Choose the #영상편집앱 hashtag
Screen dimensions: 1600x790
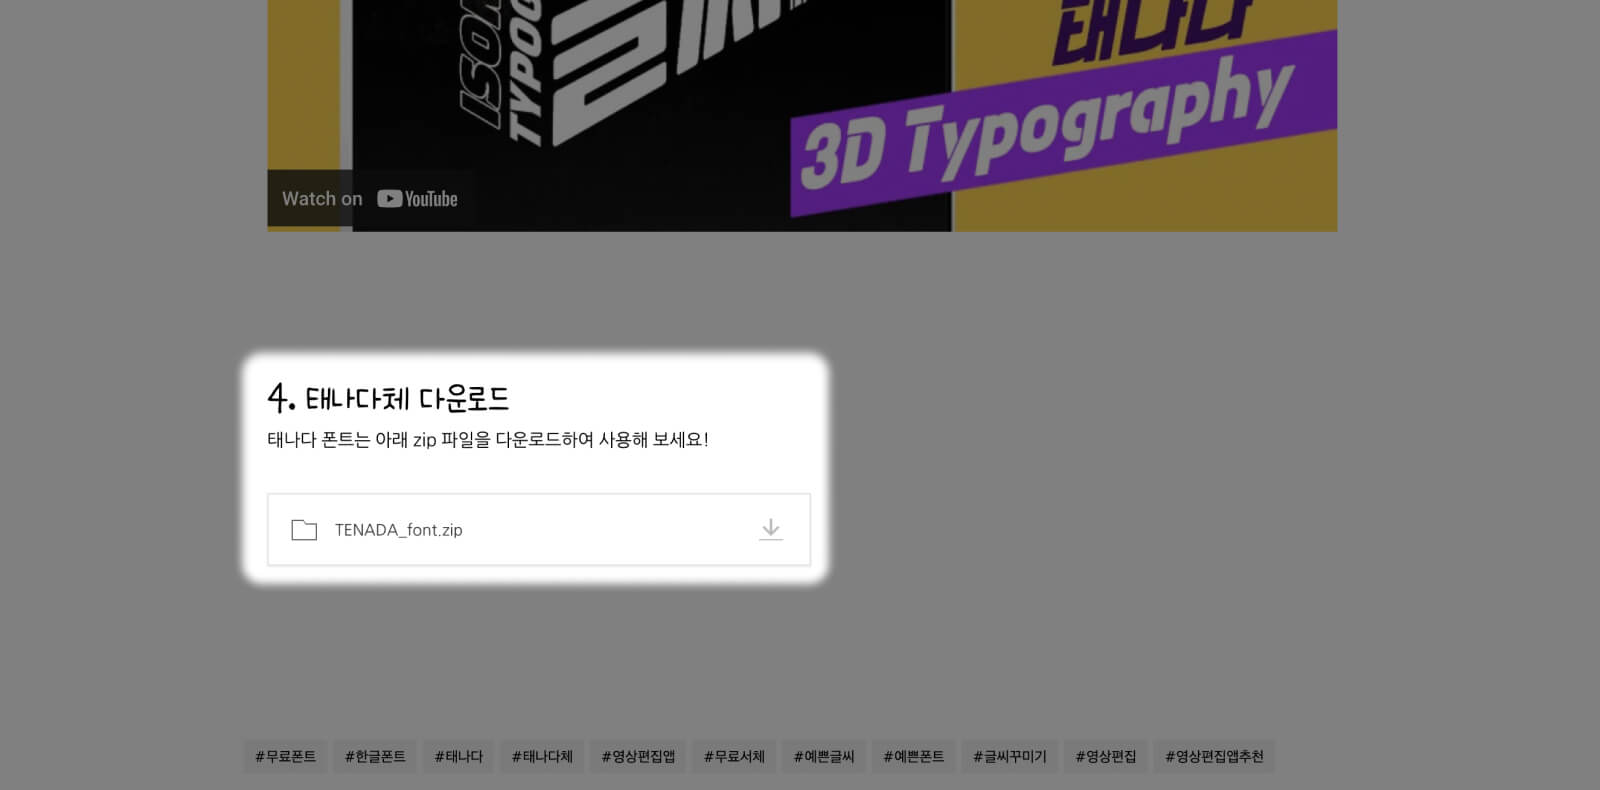[638, 756]
